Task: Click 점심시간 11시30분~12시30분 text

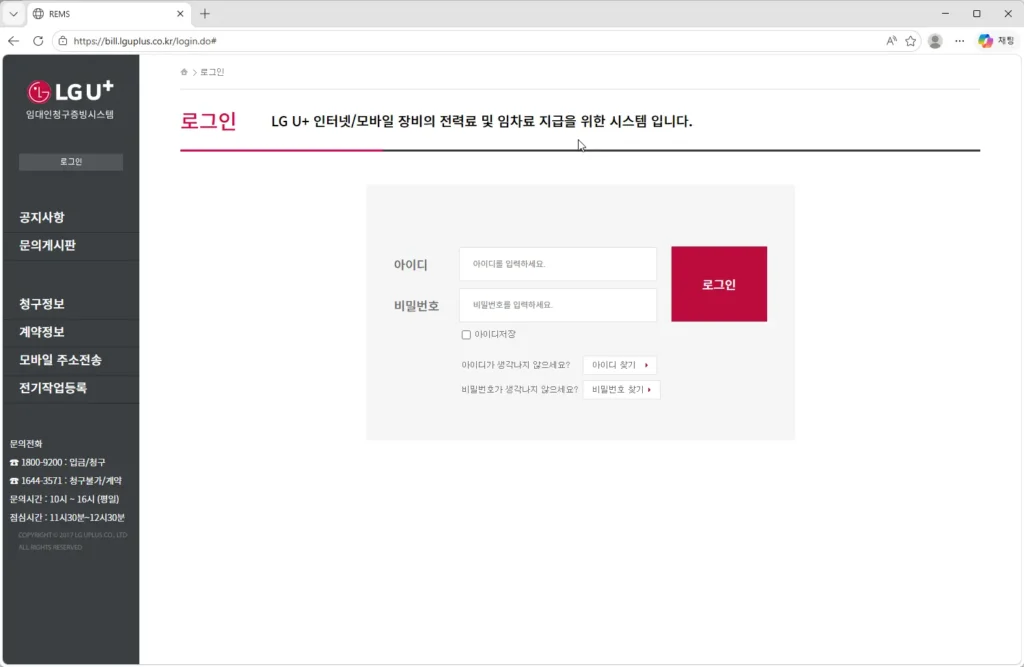Action: [x=67, y=517]
